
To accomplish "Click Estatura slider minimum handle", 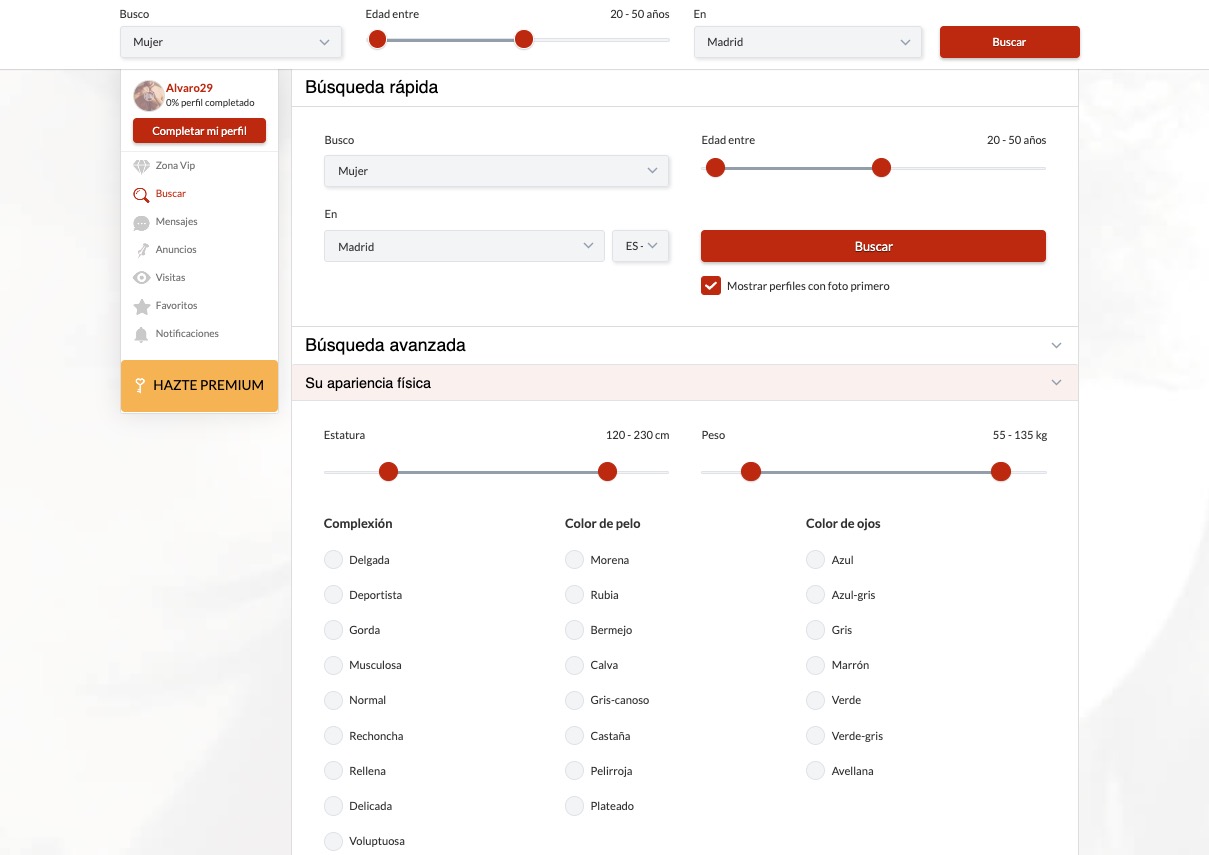I will pyautogui.click(x=389, y=472).
